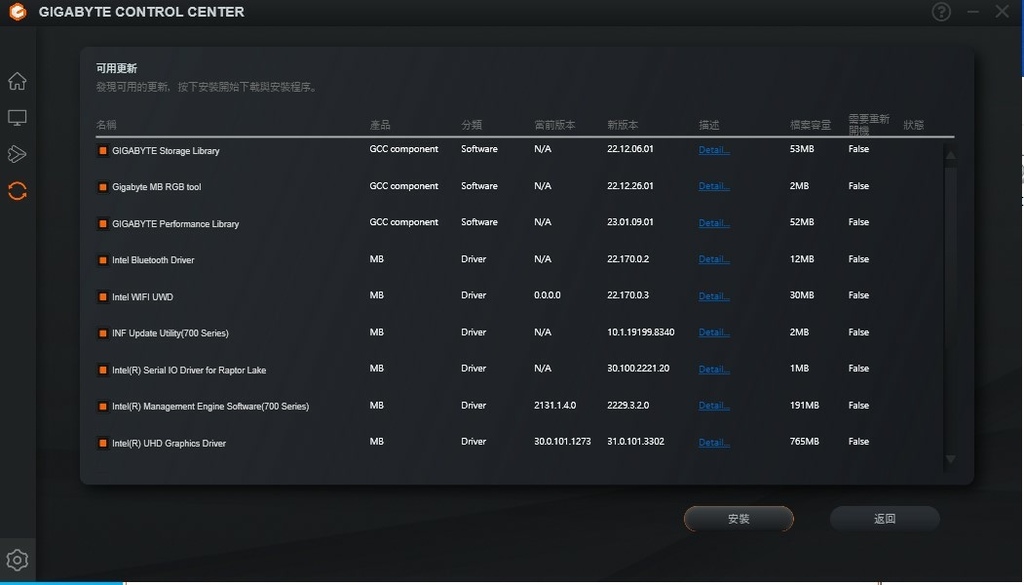The height and width of the screenshot is (585, 1024).
Task: Click the scroll down arrow of the update list
Action: coord(950,460)
